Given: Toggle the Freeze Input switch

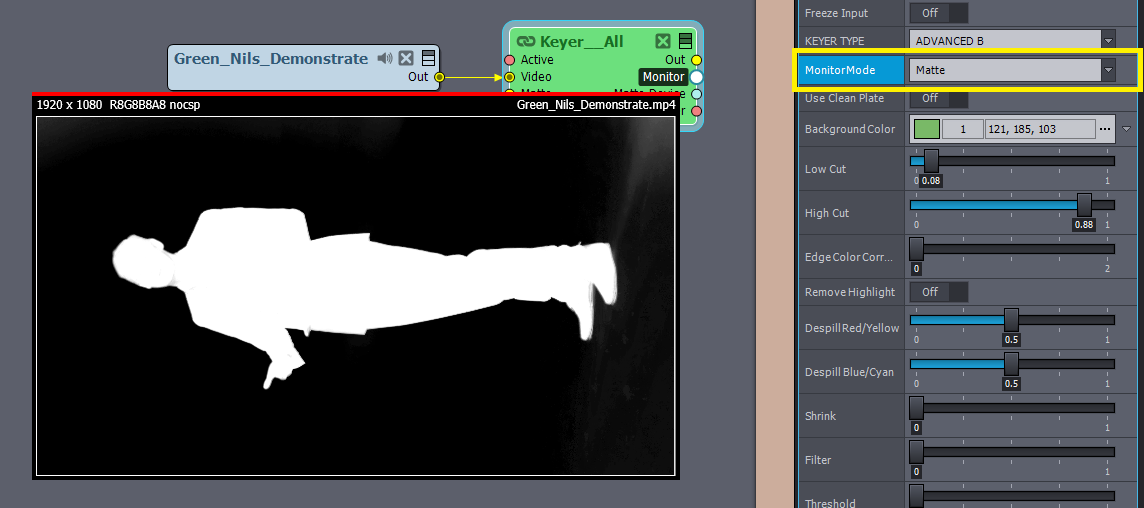Looking at the screenshot, I should pos(938,13).
